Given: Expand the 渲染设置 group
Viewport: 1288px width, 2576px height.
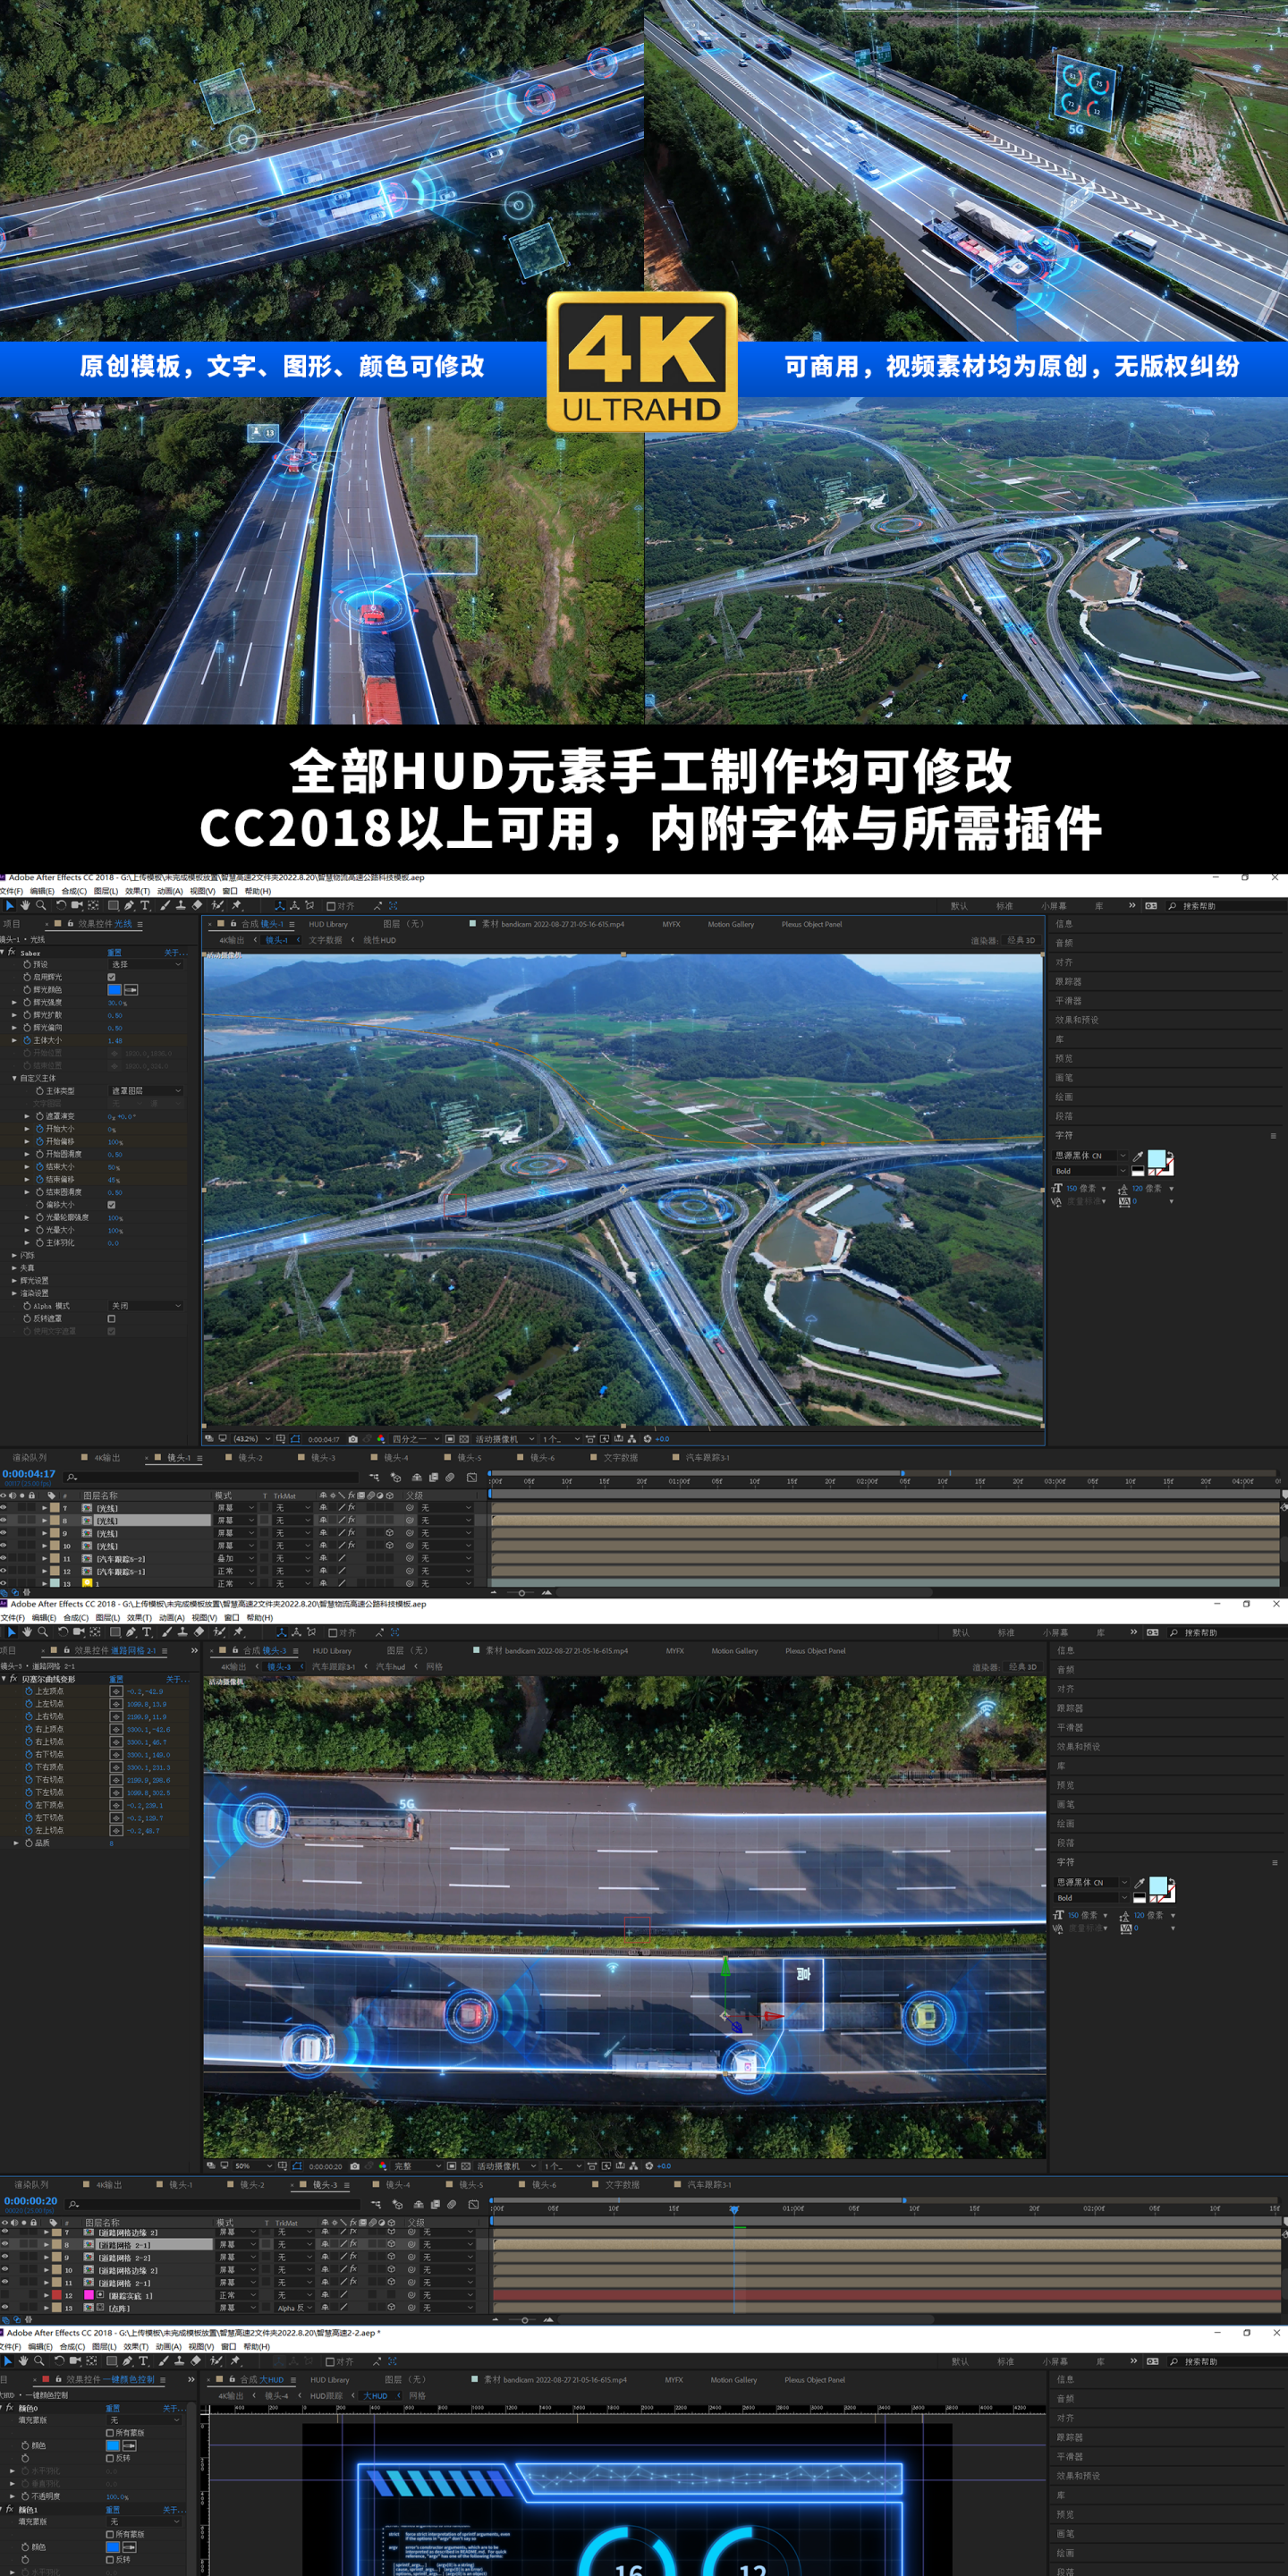Looking at the screenshot, I should [x=14, y=1294].
